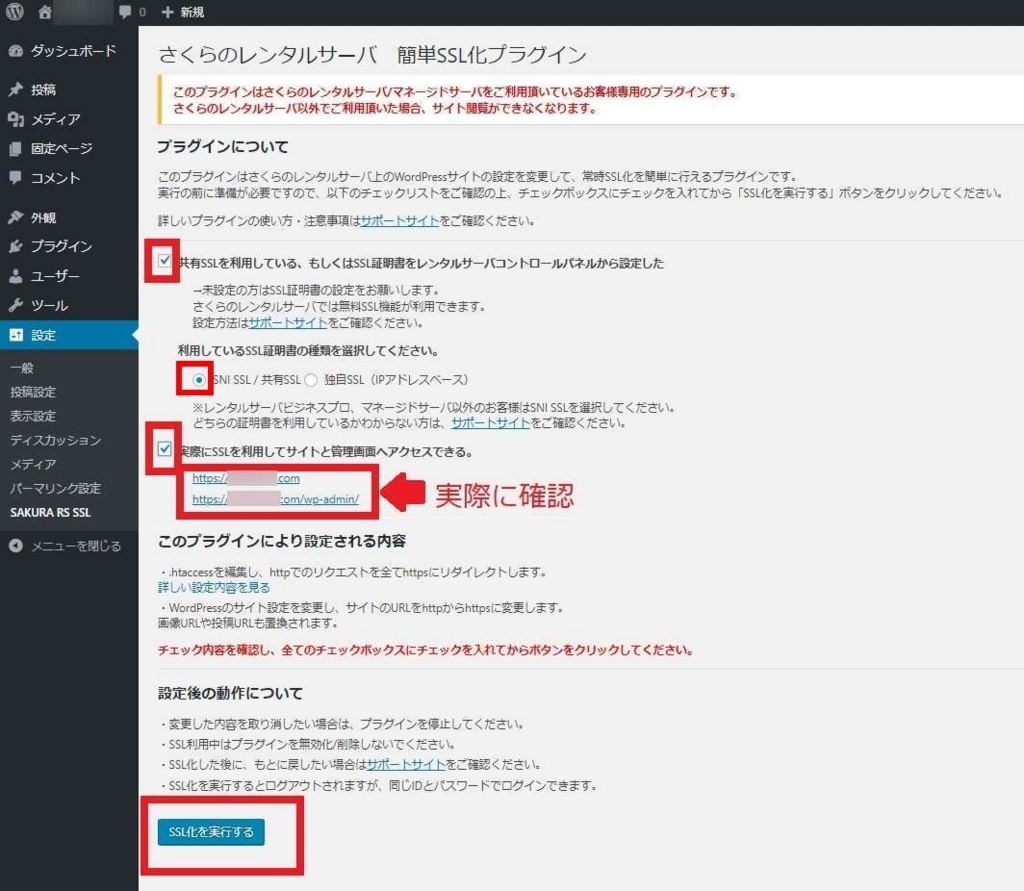The height and width of the screenshot is (891, 1024).
Task: Open サポートサイト link after 設定方法は
Action: (x=288, y=323)
